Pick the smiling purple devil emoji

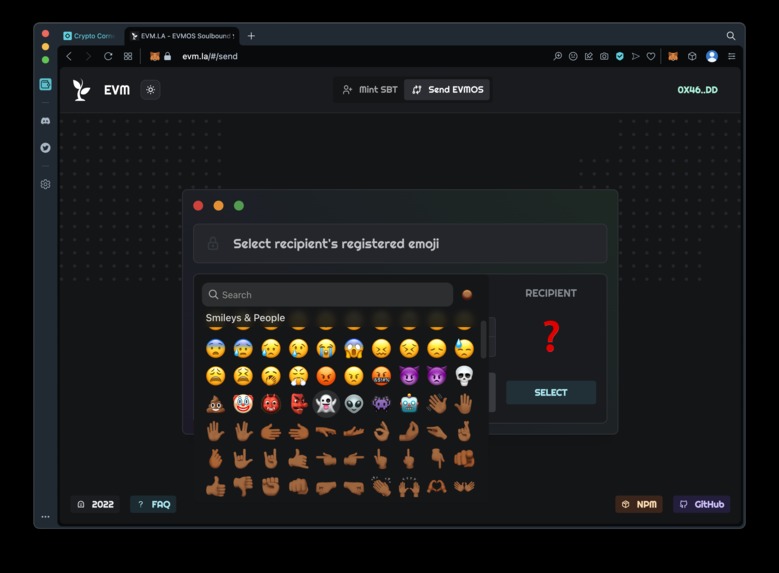click(409, 376)
